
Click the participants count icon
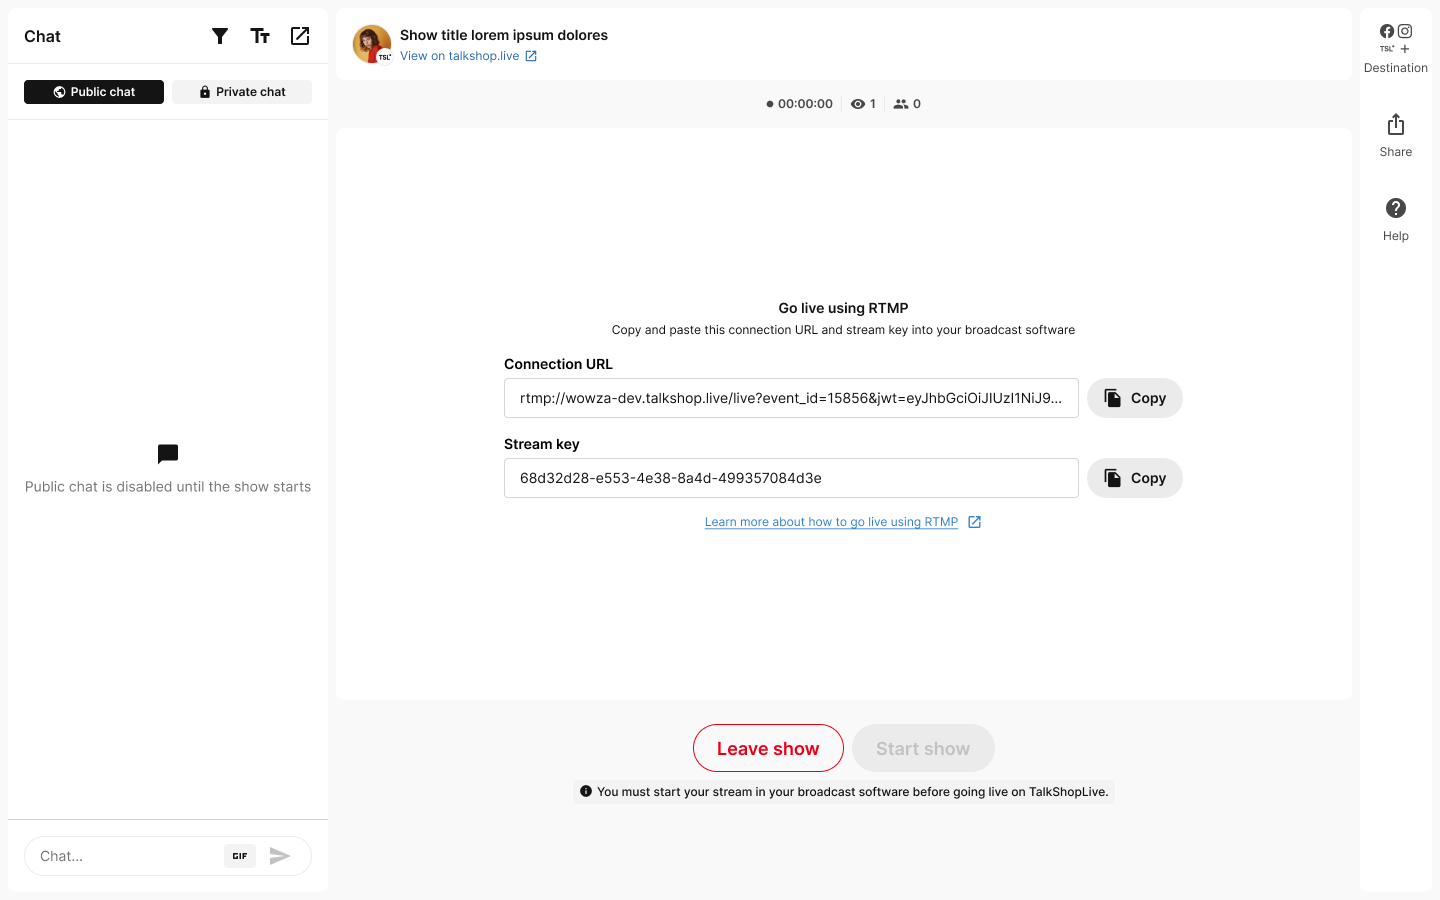coord(901,104)
